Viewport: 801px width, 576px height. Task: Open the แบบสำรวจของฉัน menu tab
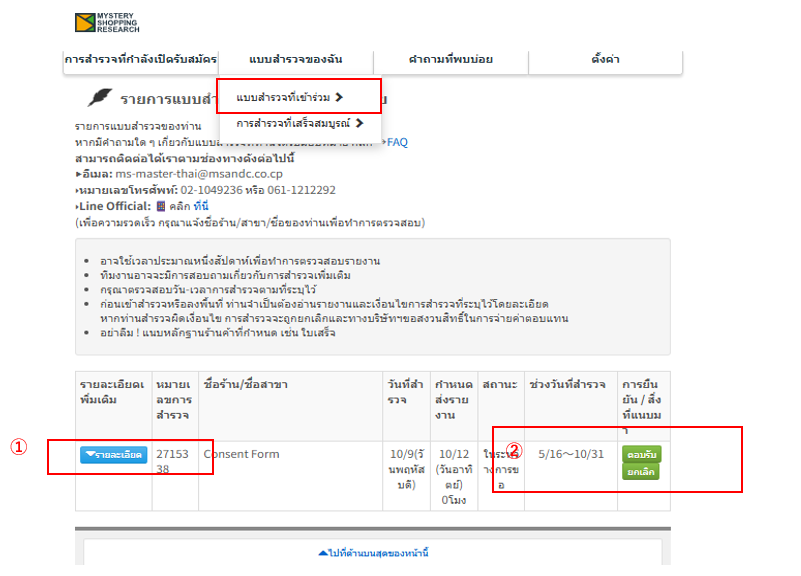296,59
